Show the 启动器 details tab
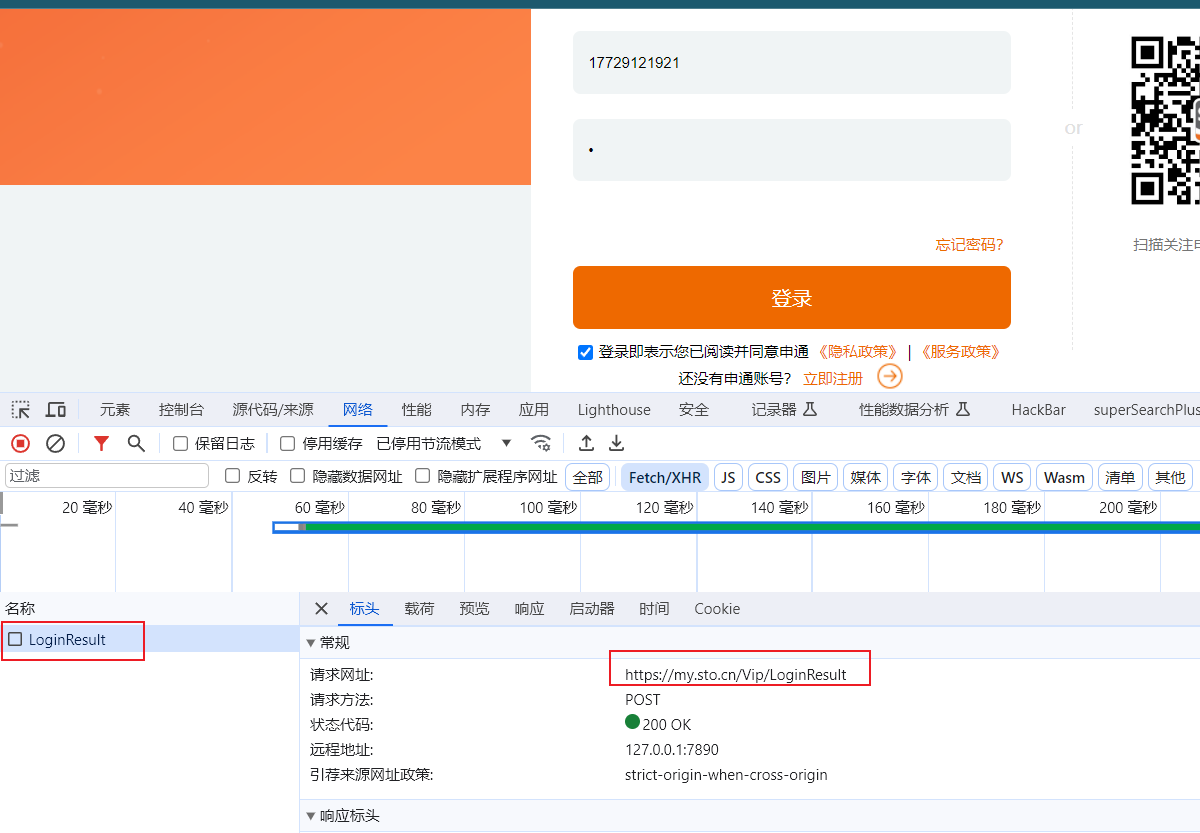This screenshot has height=833, width=1200. tap(592, 608)
